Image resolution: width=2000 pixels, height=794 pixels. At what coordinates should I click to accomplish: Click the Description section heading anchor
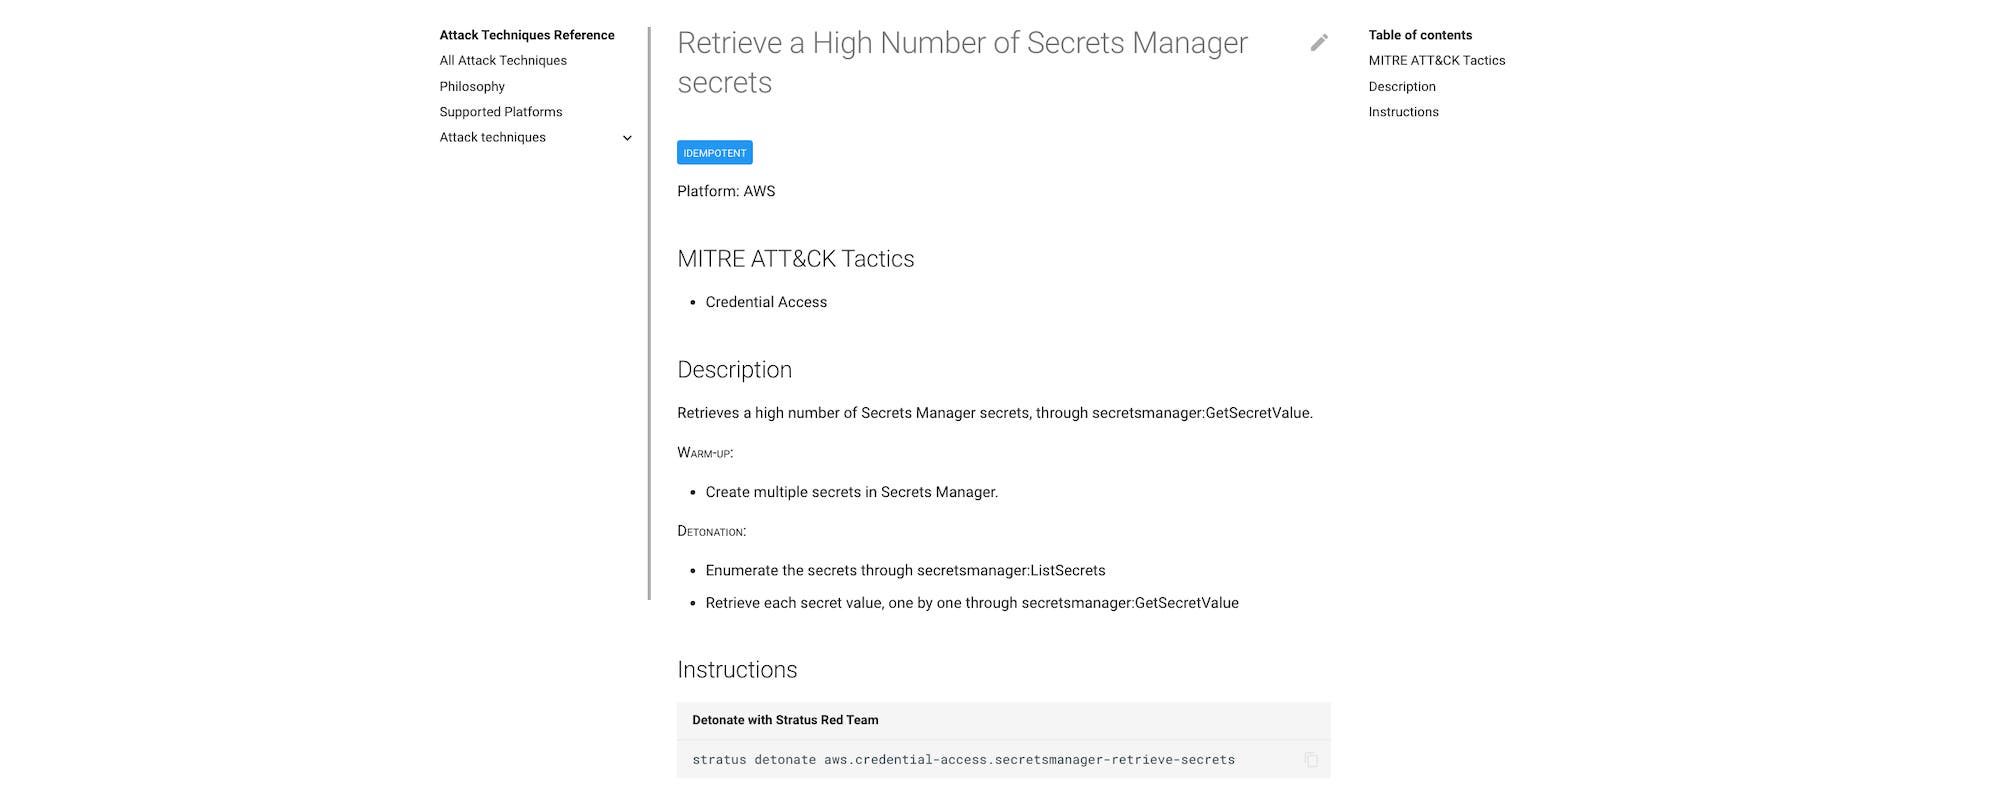click(x=735, y=369)
